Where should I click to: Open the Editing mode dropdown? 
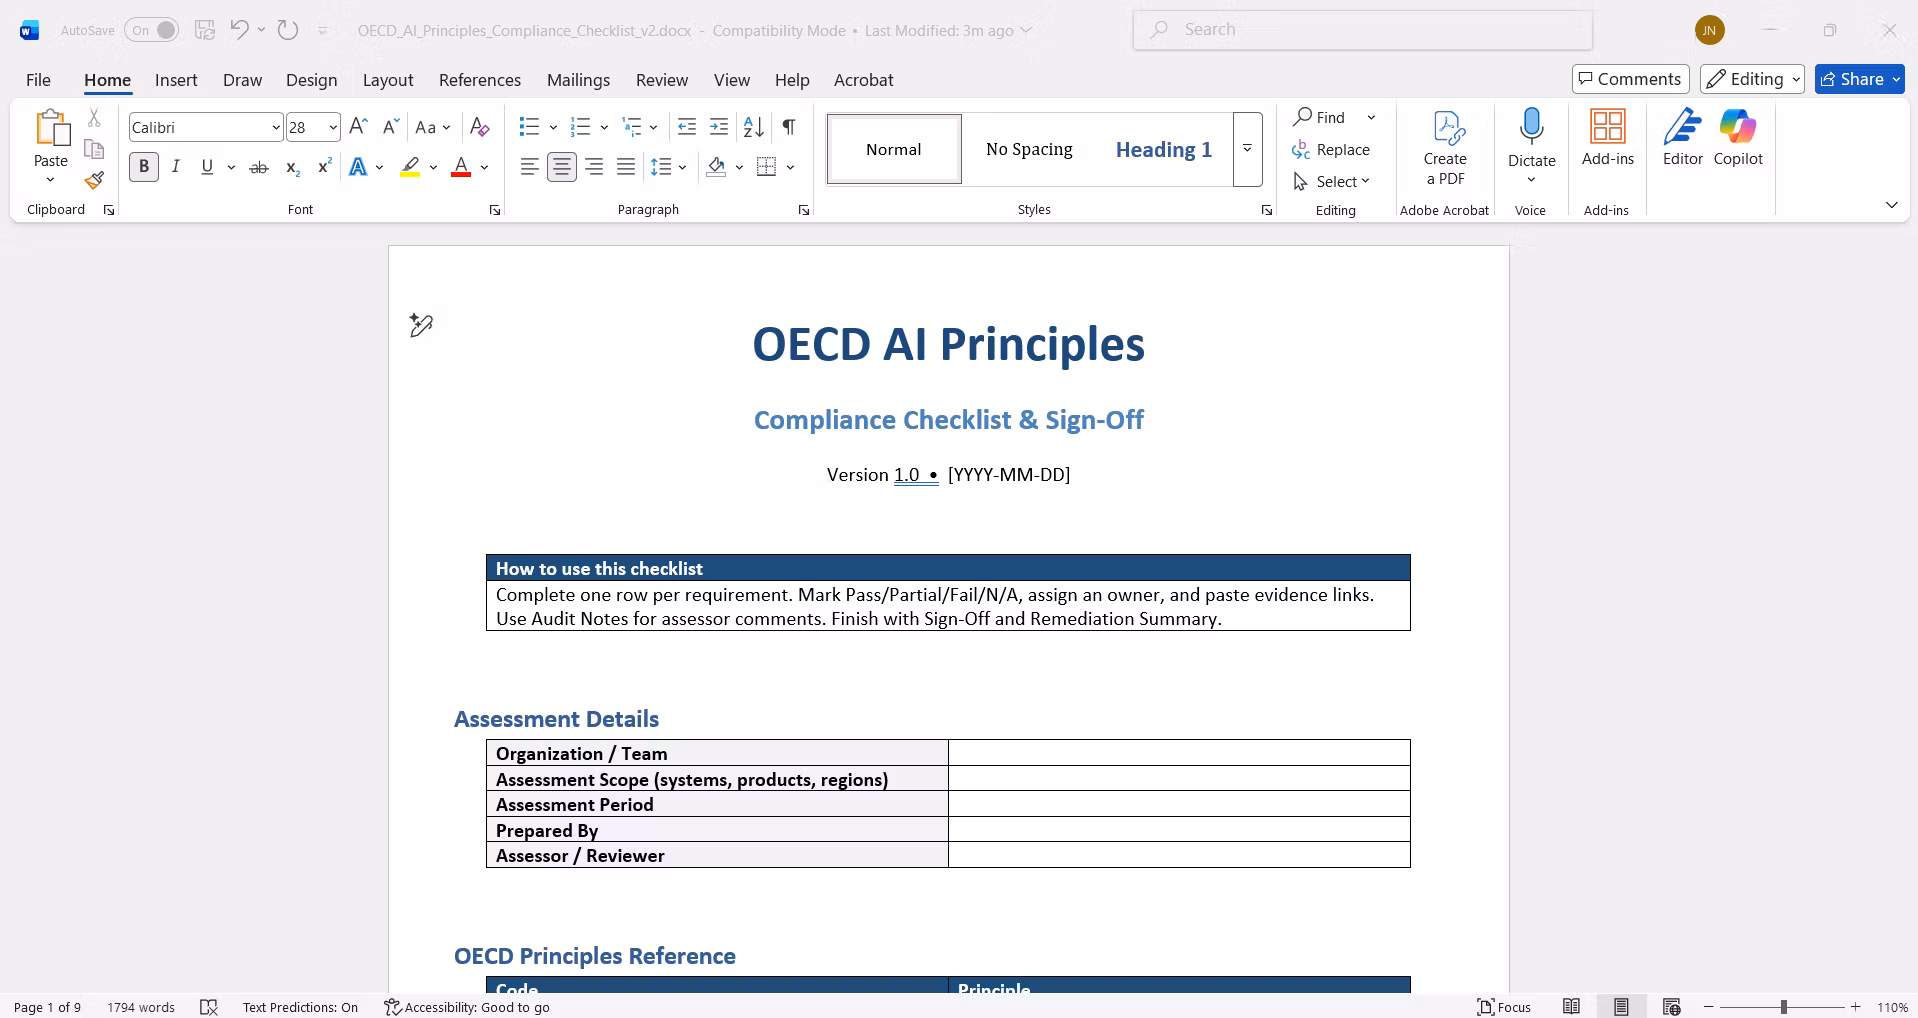(x=1752, y=79)
